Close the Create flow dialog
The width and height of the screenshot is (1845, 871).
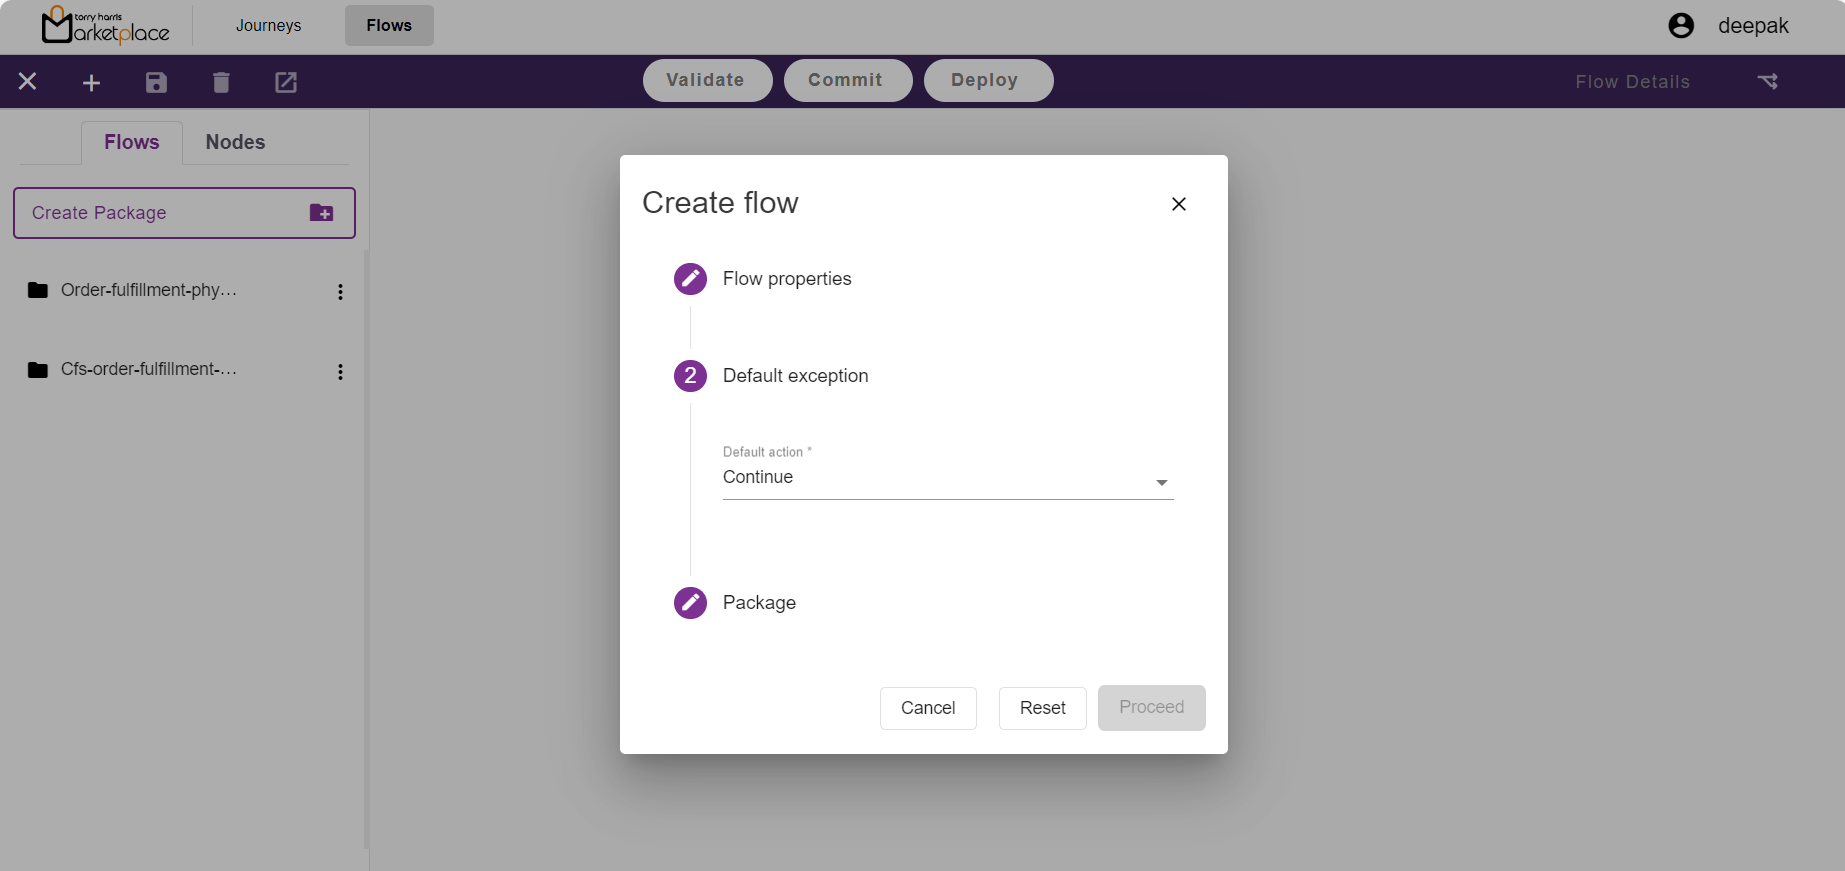point(1178,204)
